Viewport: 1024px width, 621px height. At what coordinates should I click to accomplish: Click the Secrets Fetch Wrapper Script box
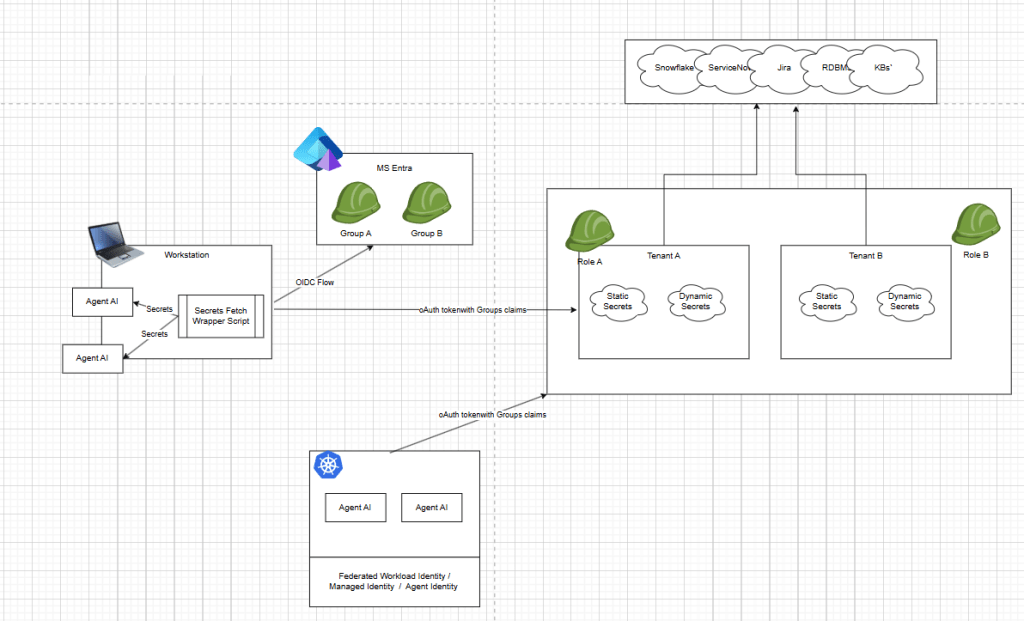pos(220,316)
